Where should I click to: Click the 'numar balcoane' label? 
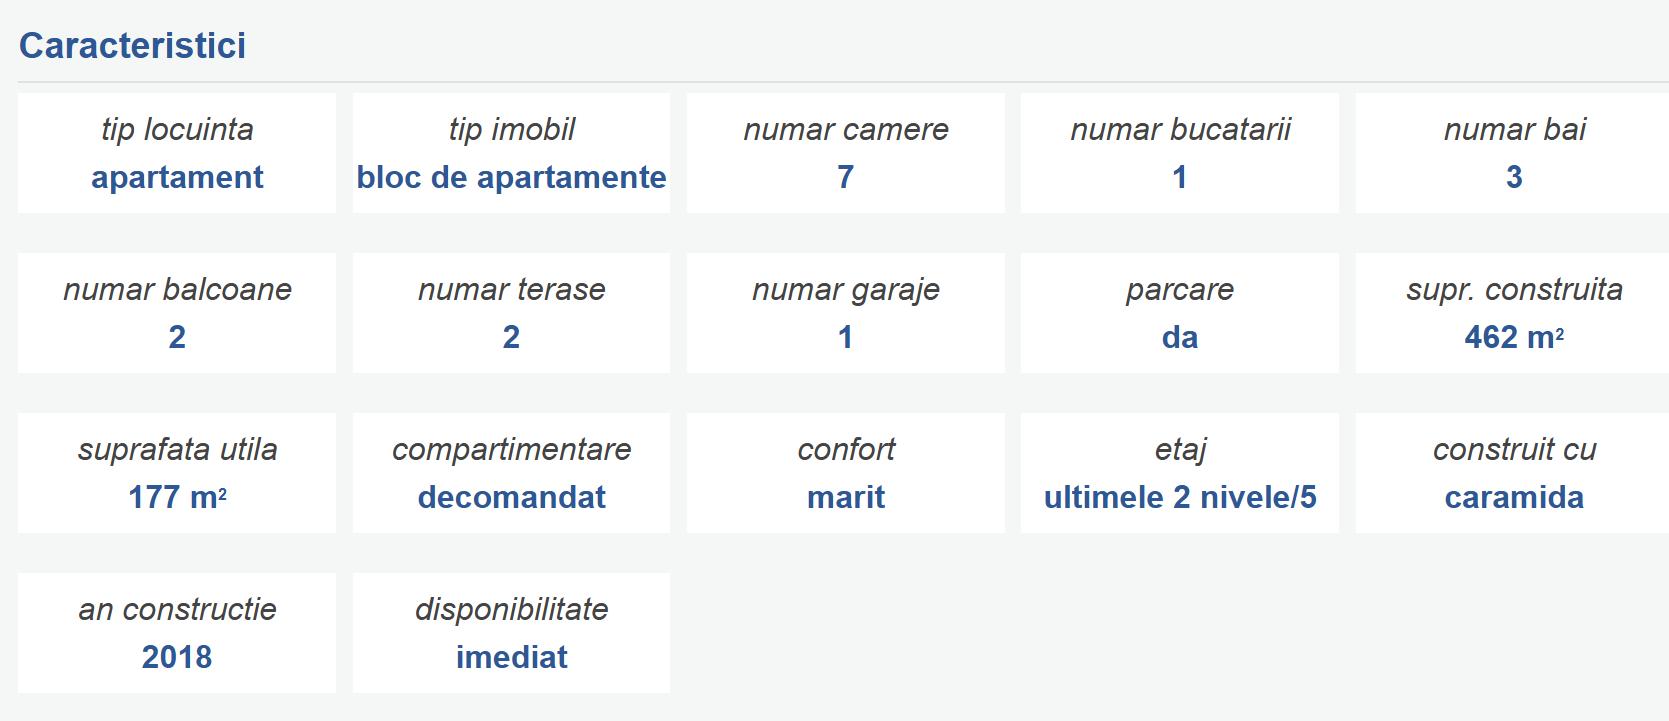coord(177,289)
